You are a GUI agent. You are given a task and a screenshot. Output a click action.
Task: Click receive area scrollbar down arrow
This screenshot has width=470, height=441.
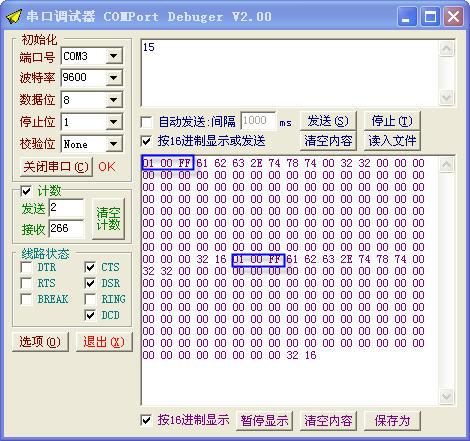coord(446,397)
